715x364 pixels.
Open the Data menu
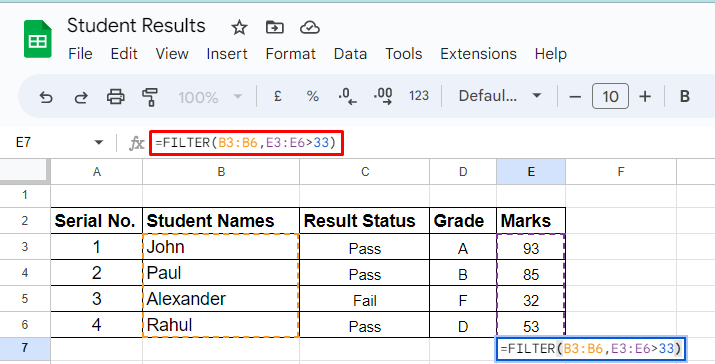click(350, 54)
